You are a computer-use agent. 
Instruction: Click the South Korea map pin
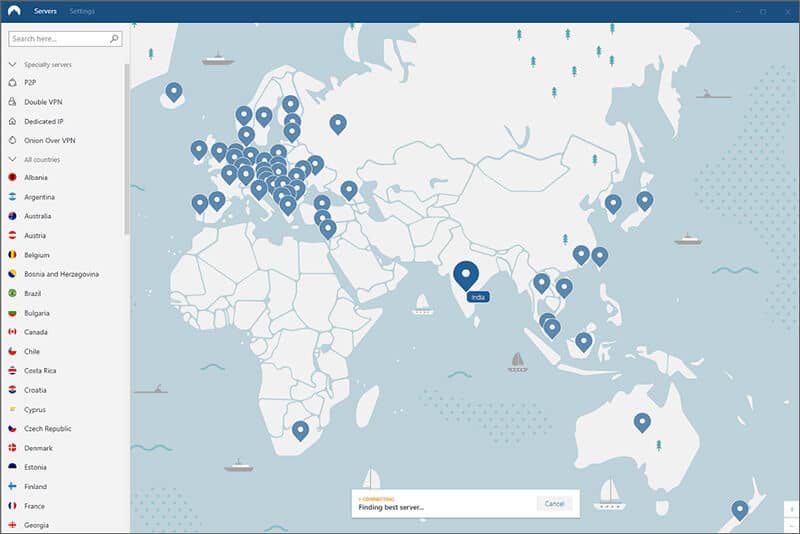613,204
